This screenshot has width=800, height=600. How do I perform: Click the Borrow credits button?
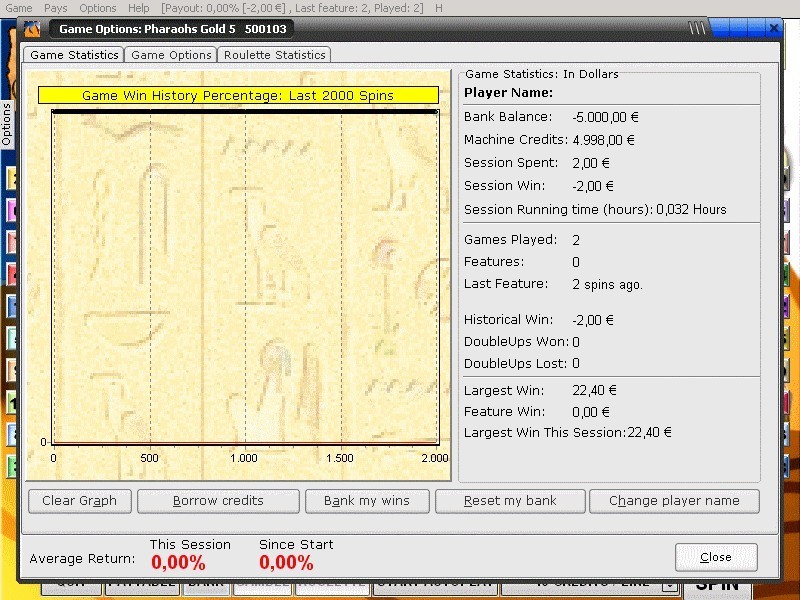(x=218, y=501)
